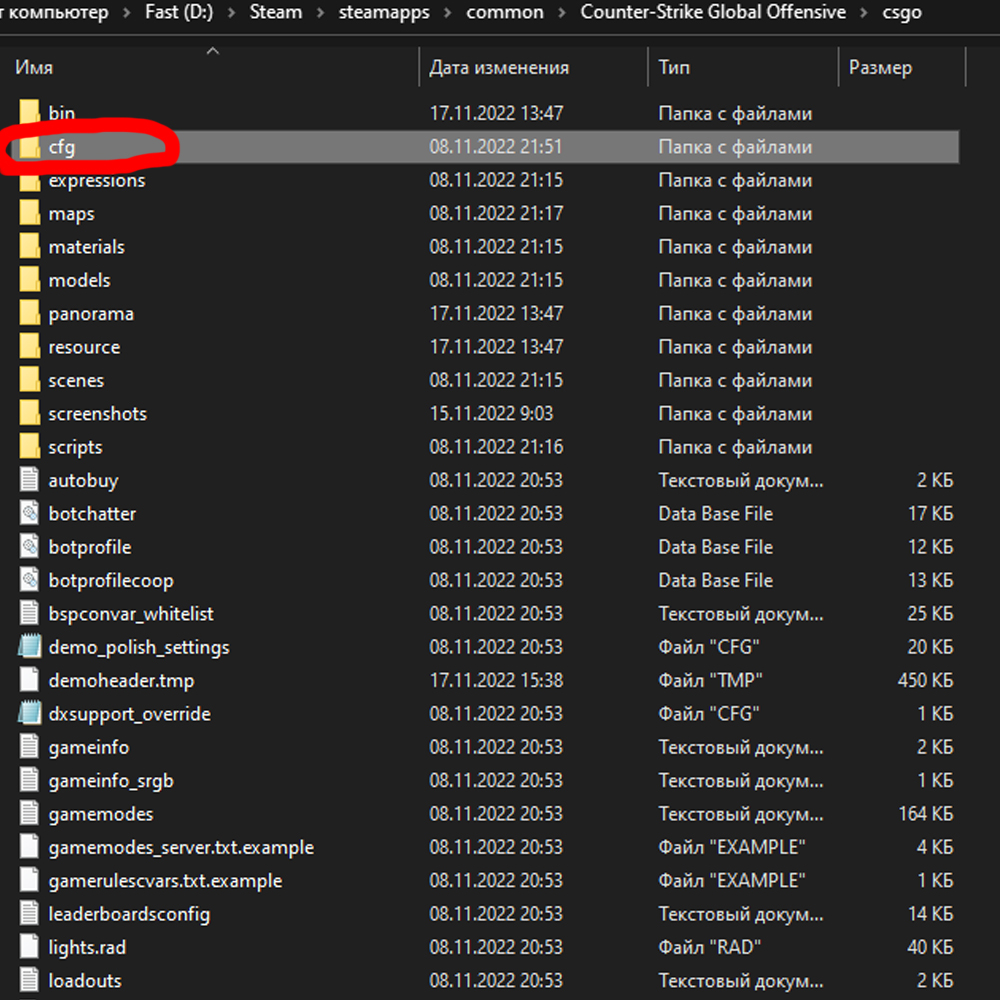The image size is (1000, 1000).
Task: Select the gamerulescvars.txt.example file name
Action: tap(165, 881)
